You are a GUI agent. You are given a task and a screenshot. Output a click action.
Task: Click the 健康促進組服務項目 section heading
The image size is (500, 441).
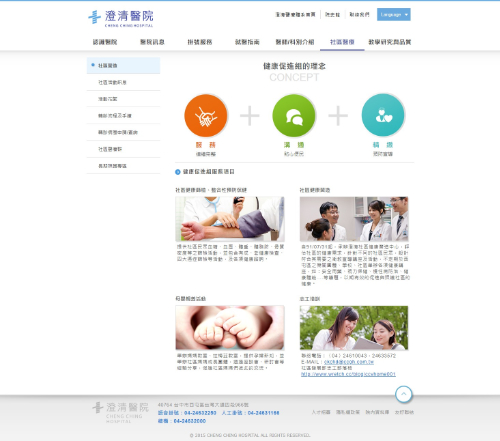(x=209, y=172)
